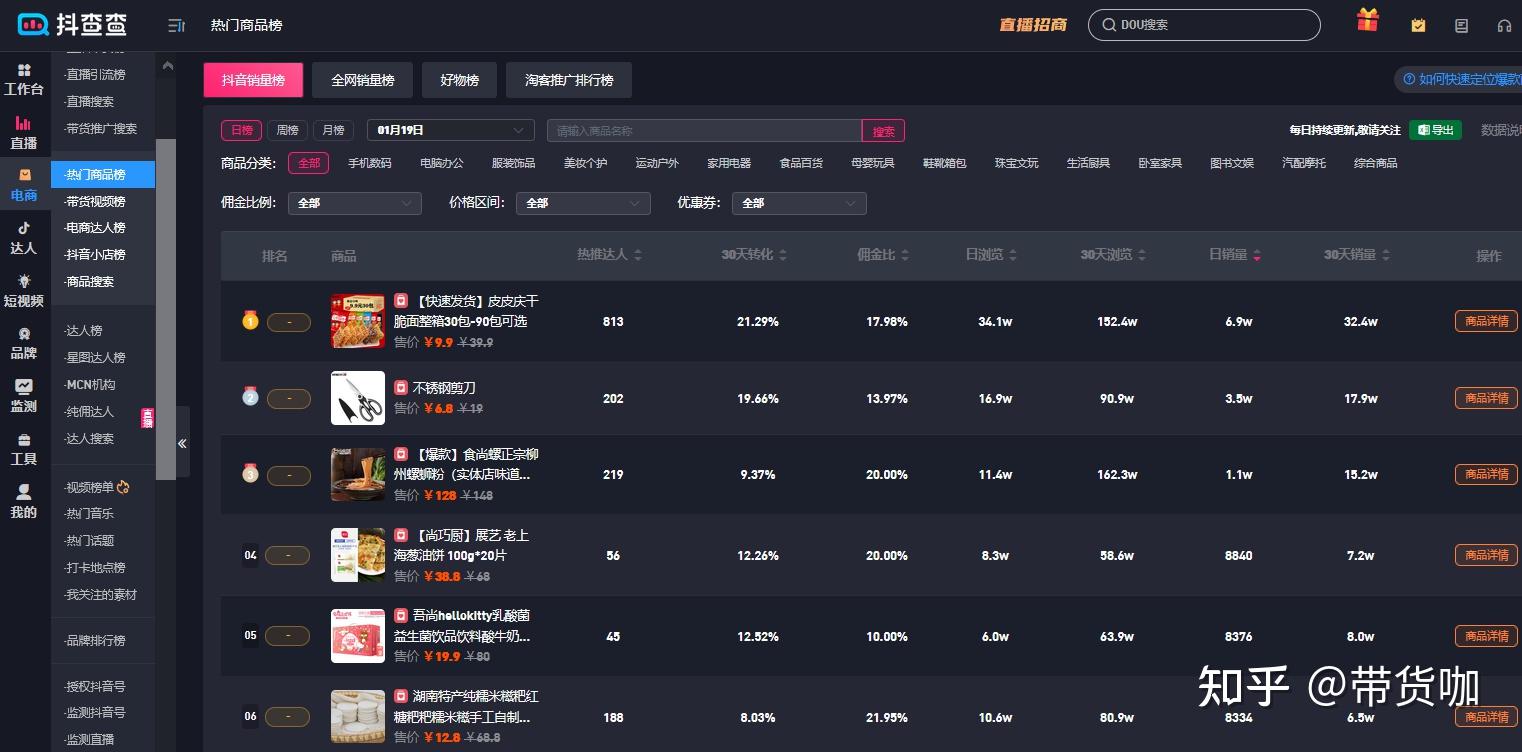The width and height of the screenshot is (1522, 752).
Task: Open the 价格区间 dropdown
Action: click(583, 203)
